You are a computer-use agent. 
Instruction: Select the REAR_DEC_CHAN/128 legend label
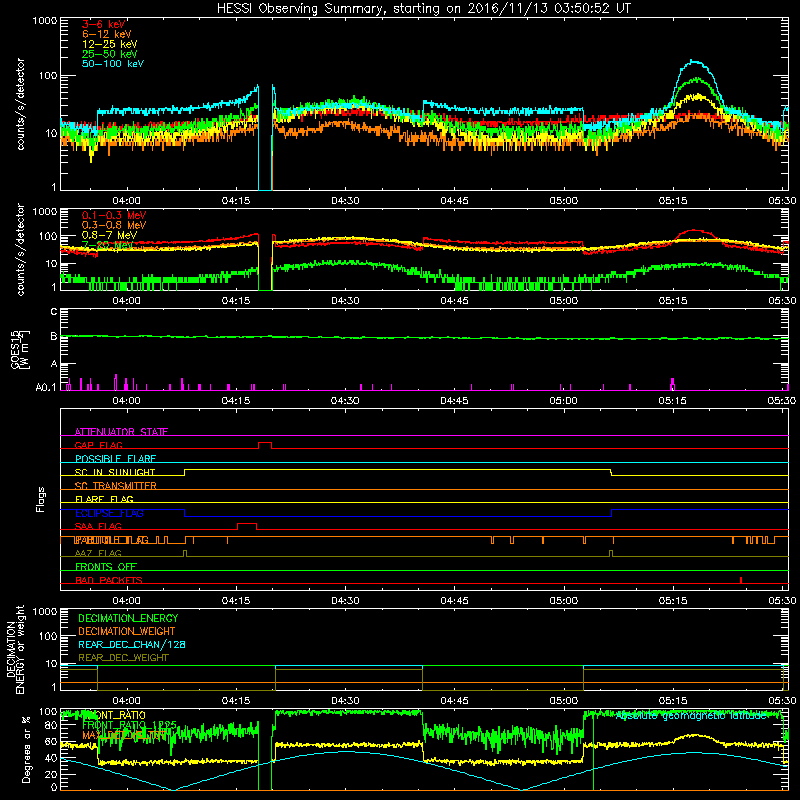pyautogui.click(x=132, y=644)
